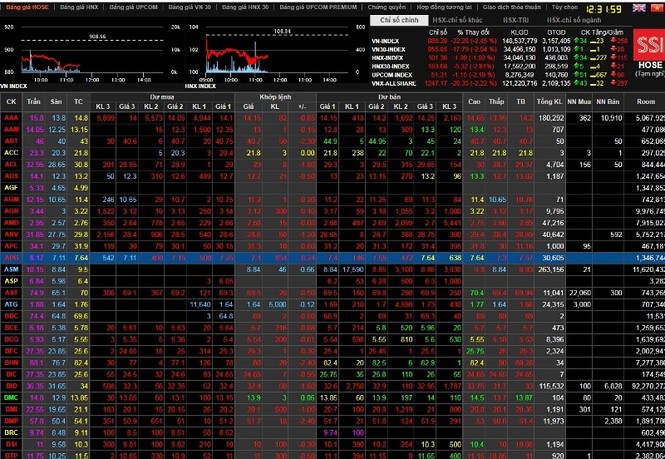Select stock ticker ASP
Viewport: 665px width, 459px height.
(11, 281)
